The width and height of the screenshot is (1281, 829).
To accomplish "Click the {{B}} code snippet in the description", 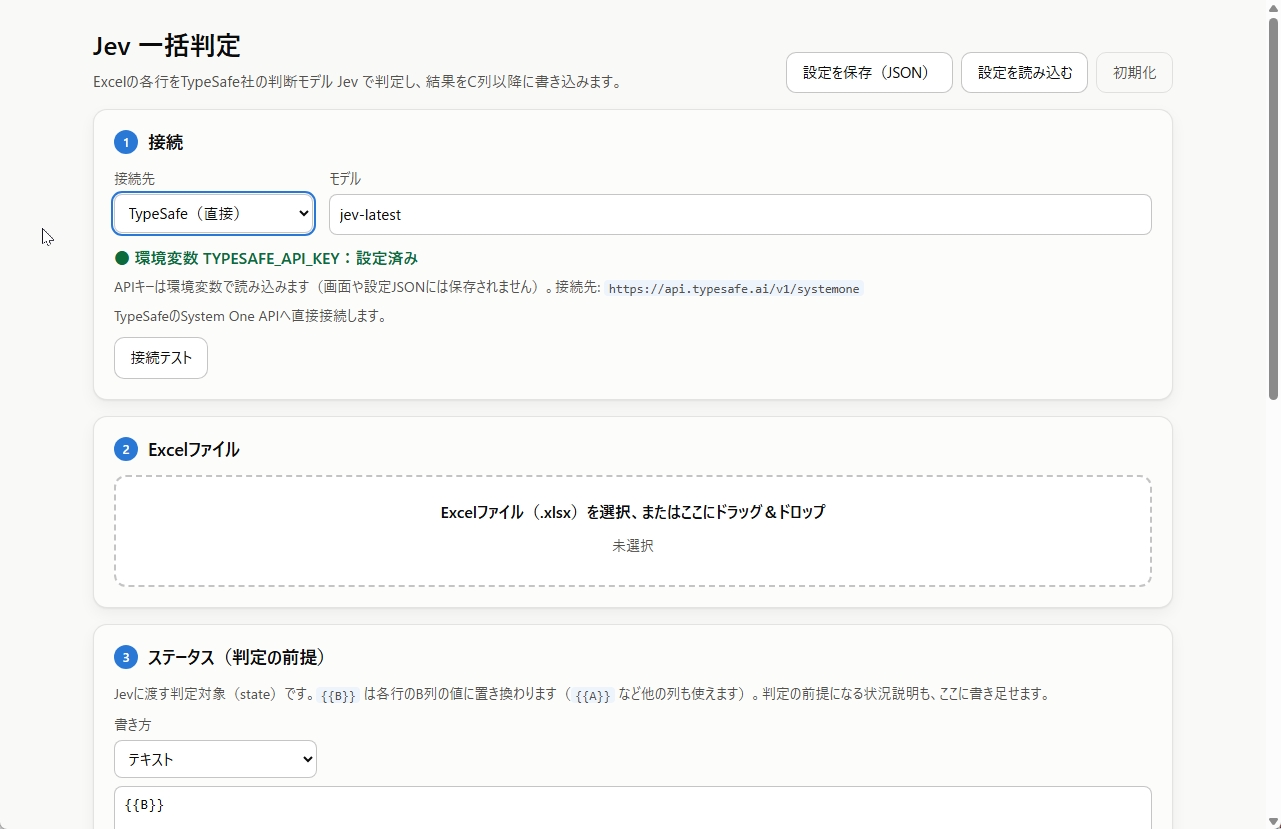I will click(338, 695).
